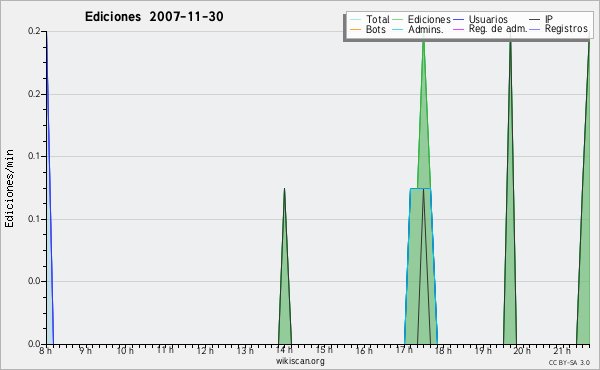Click the '12 h' x-axis tick label

pos(205,350)
